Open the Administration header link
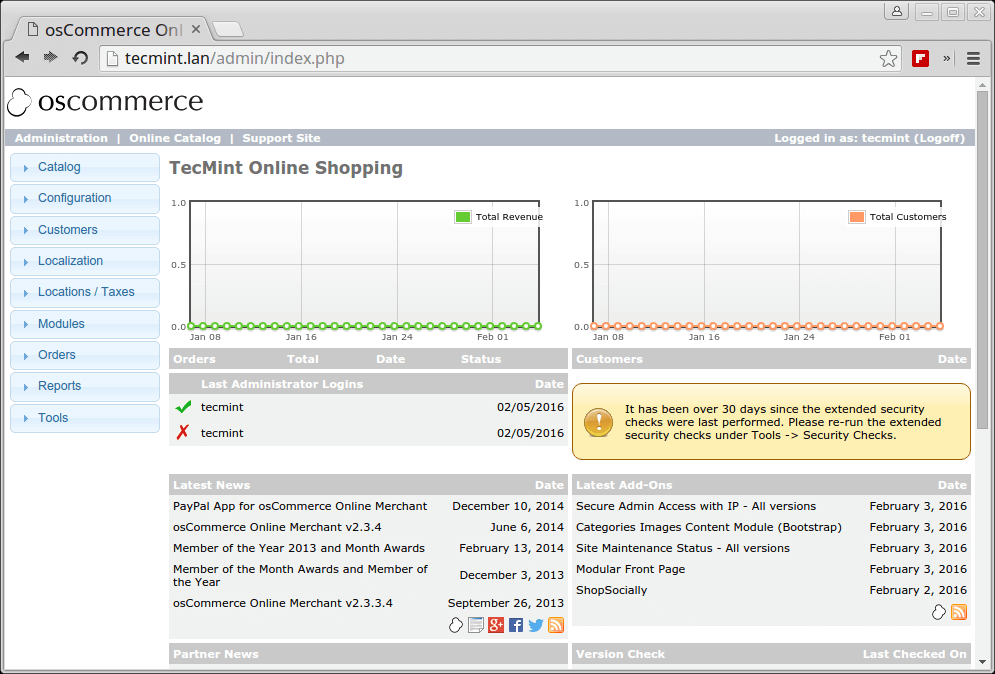This screenshot has height=674, width=995. click(x=62, y=138)
